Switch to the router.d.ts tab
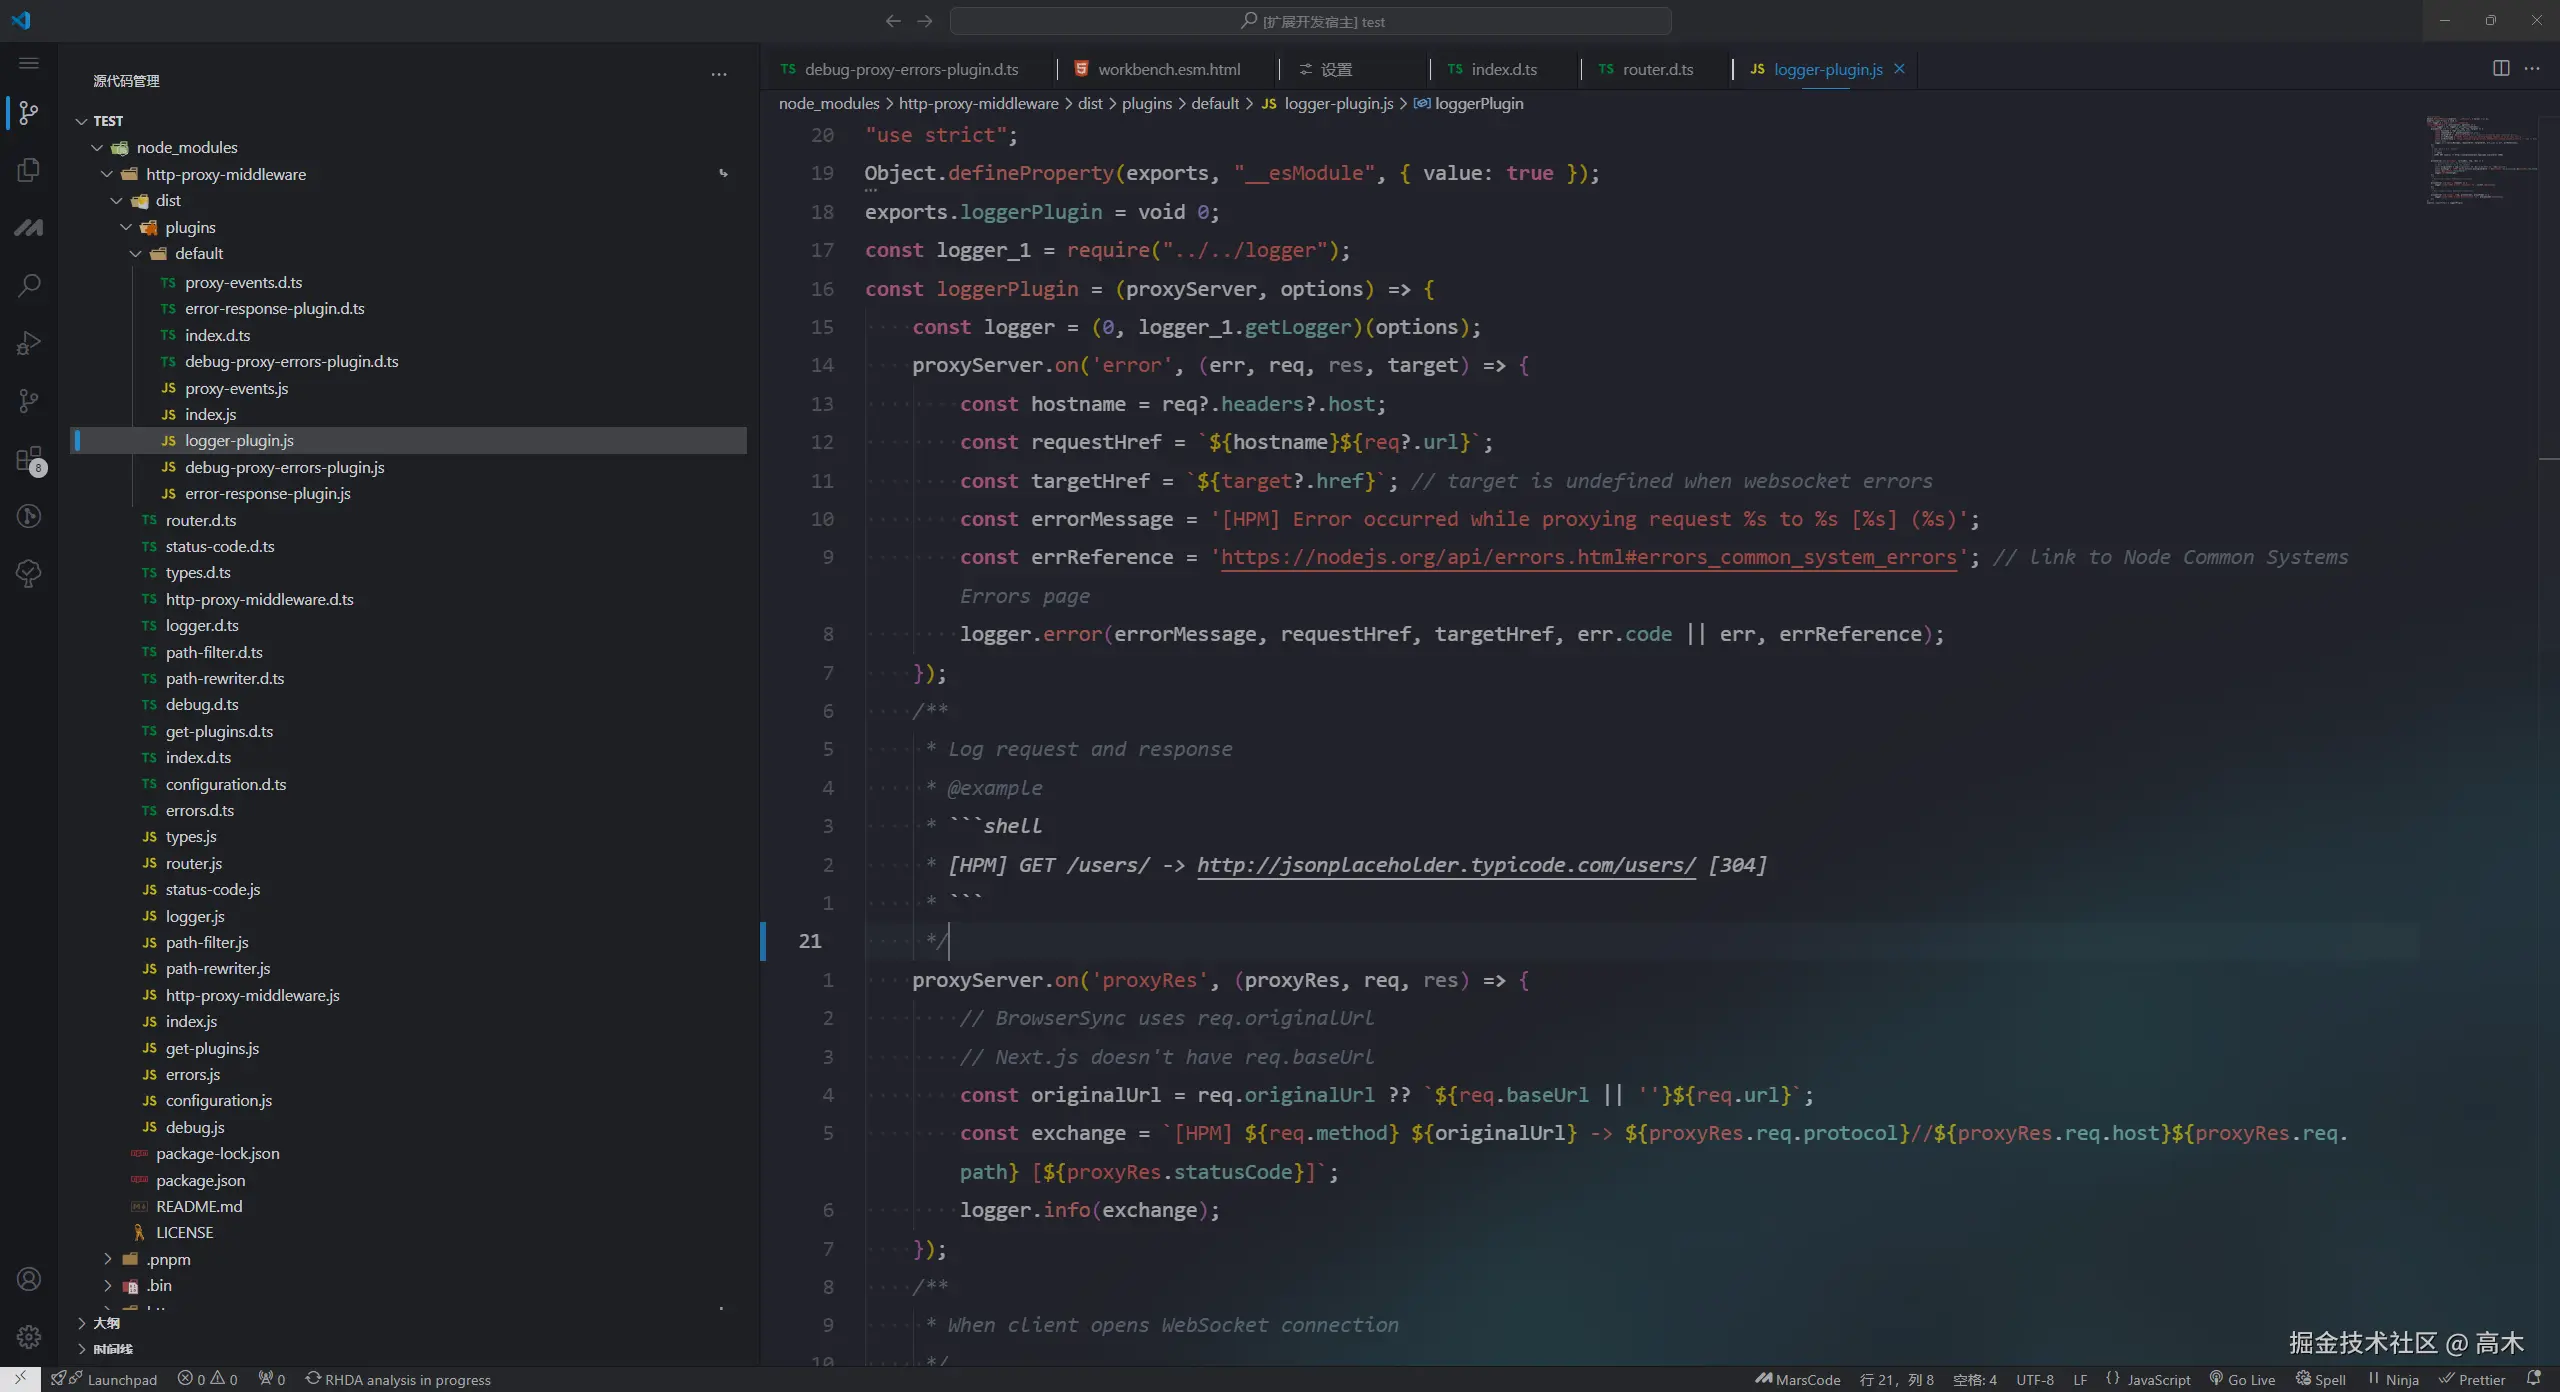This screenshot has height=1392, width=2560. point(1657,69)
